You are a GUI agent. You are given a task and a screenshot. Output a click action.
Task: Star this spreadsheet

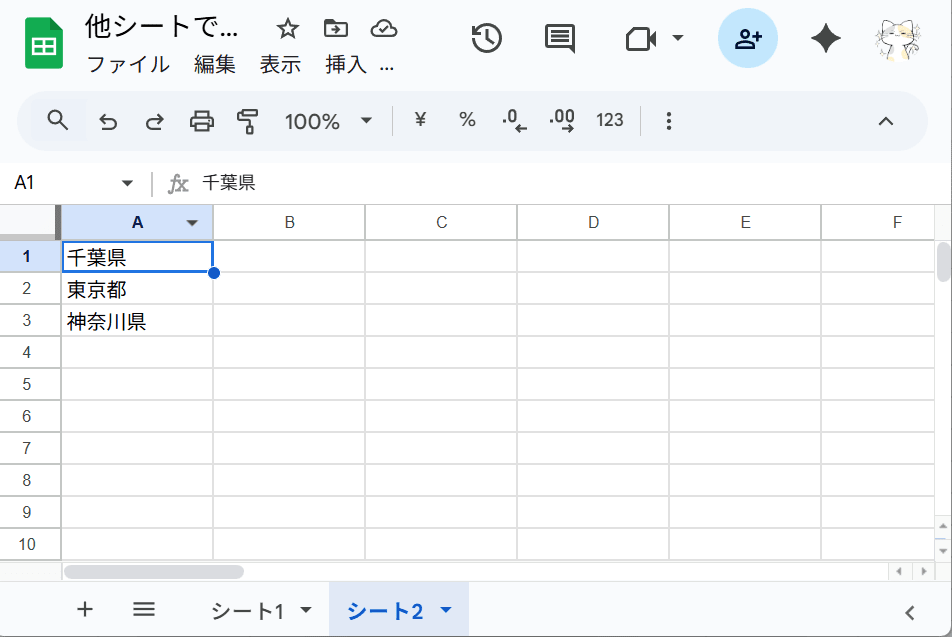(x=287, y=29)
